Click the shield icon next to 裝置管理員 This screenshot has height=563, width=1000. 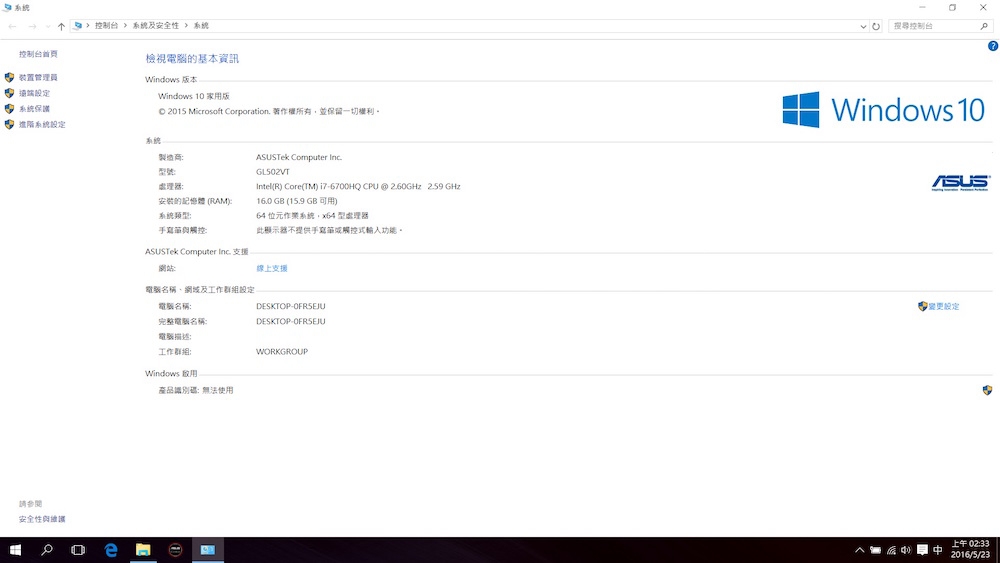(x=9, y=77)
